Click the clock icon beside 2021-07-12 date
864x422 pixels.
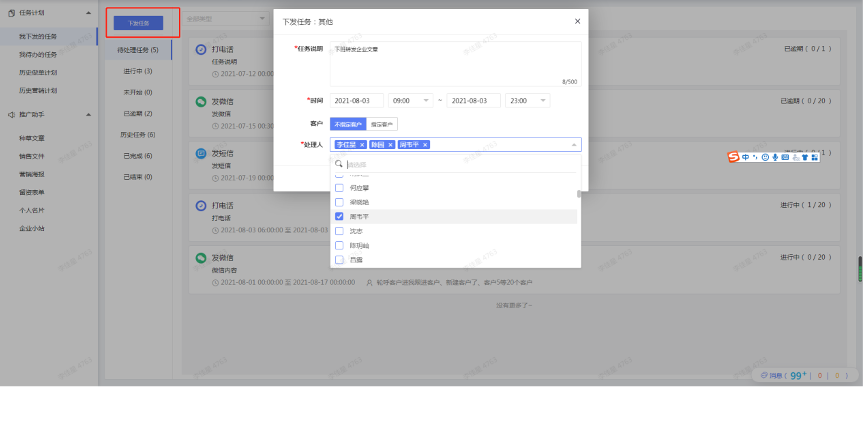pyautogui.click(x=215, y=73)
